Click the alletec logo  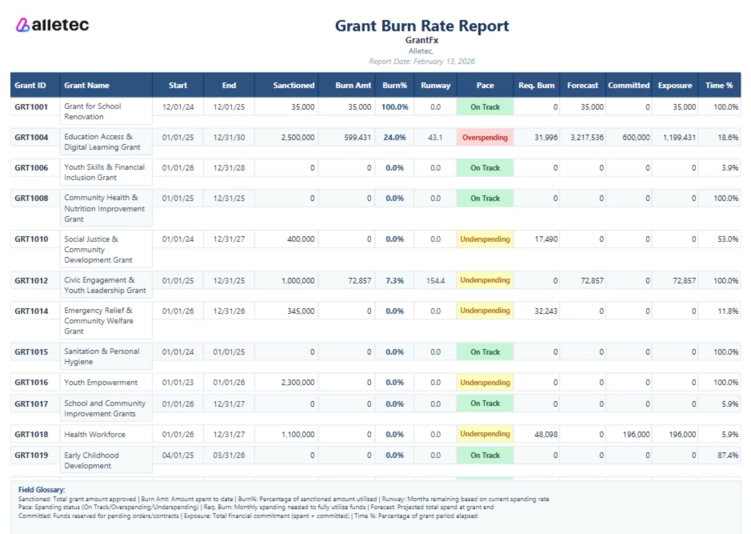(52, 25)
